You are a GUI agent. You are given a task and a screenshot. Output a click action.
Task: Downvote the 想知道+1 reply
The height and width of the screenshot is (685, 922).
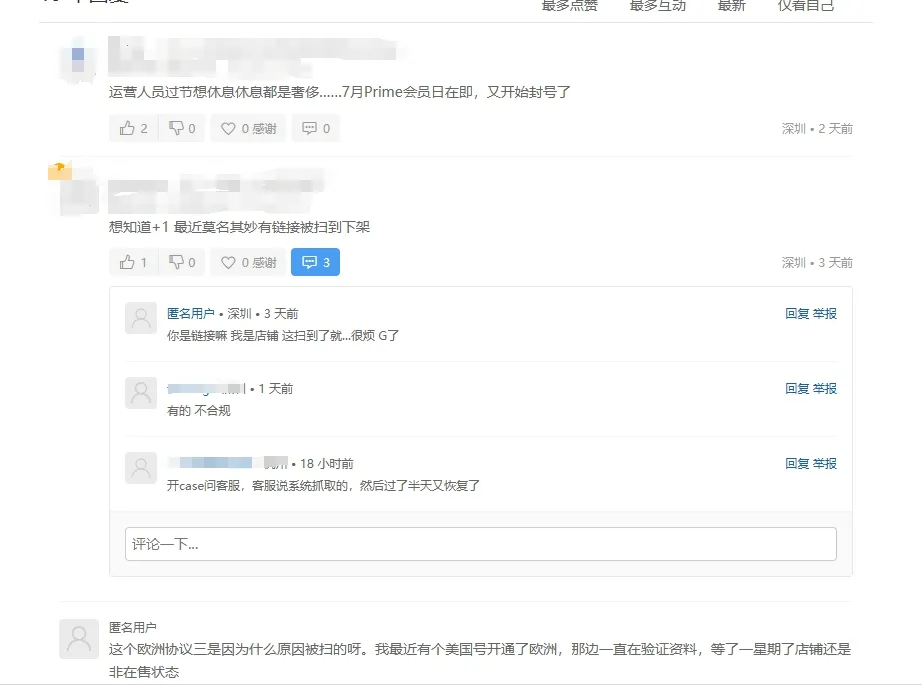pyautogui.click(x=182, y=262)
